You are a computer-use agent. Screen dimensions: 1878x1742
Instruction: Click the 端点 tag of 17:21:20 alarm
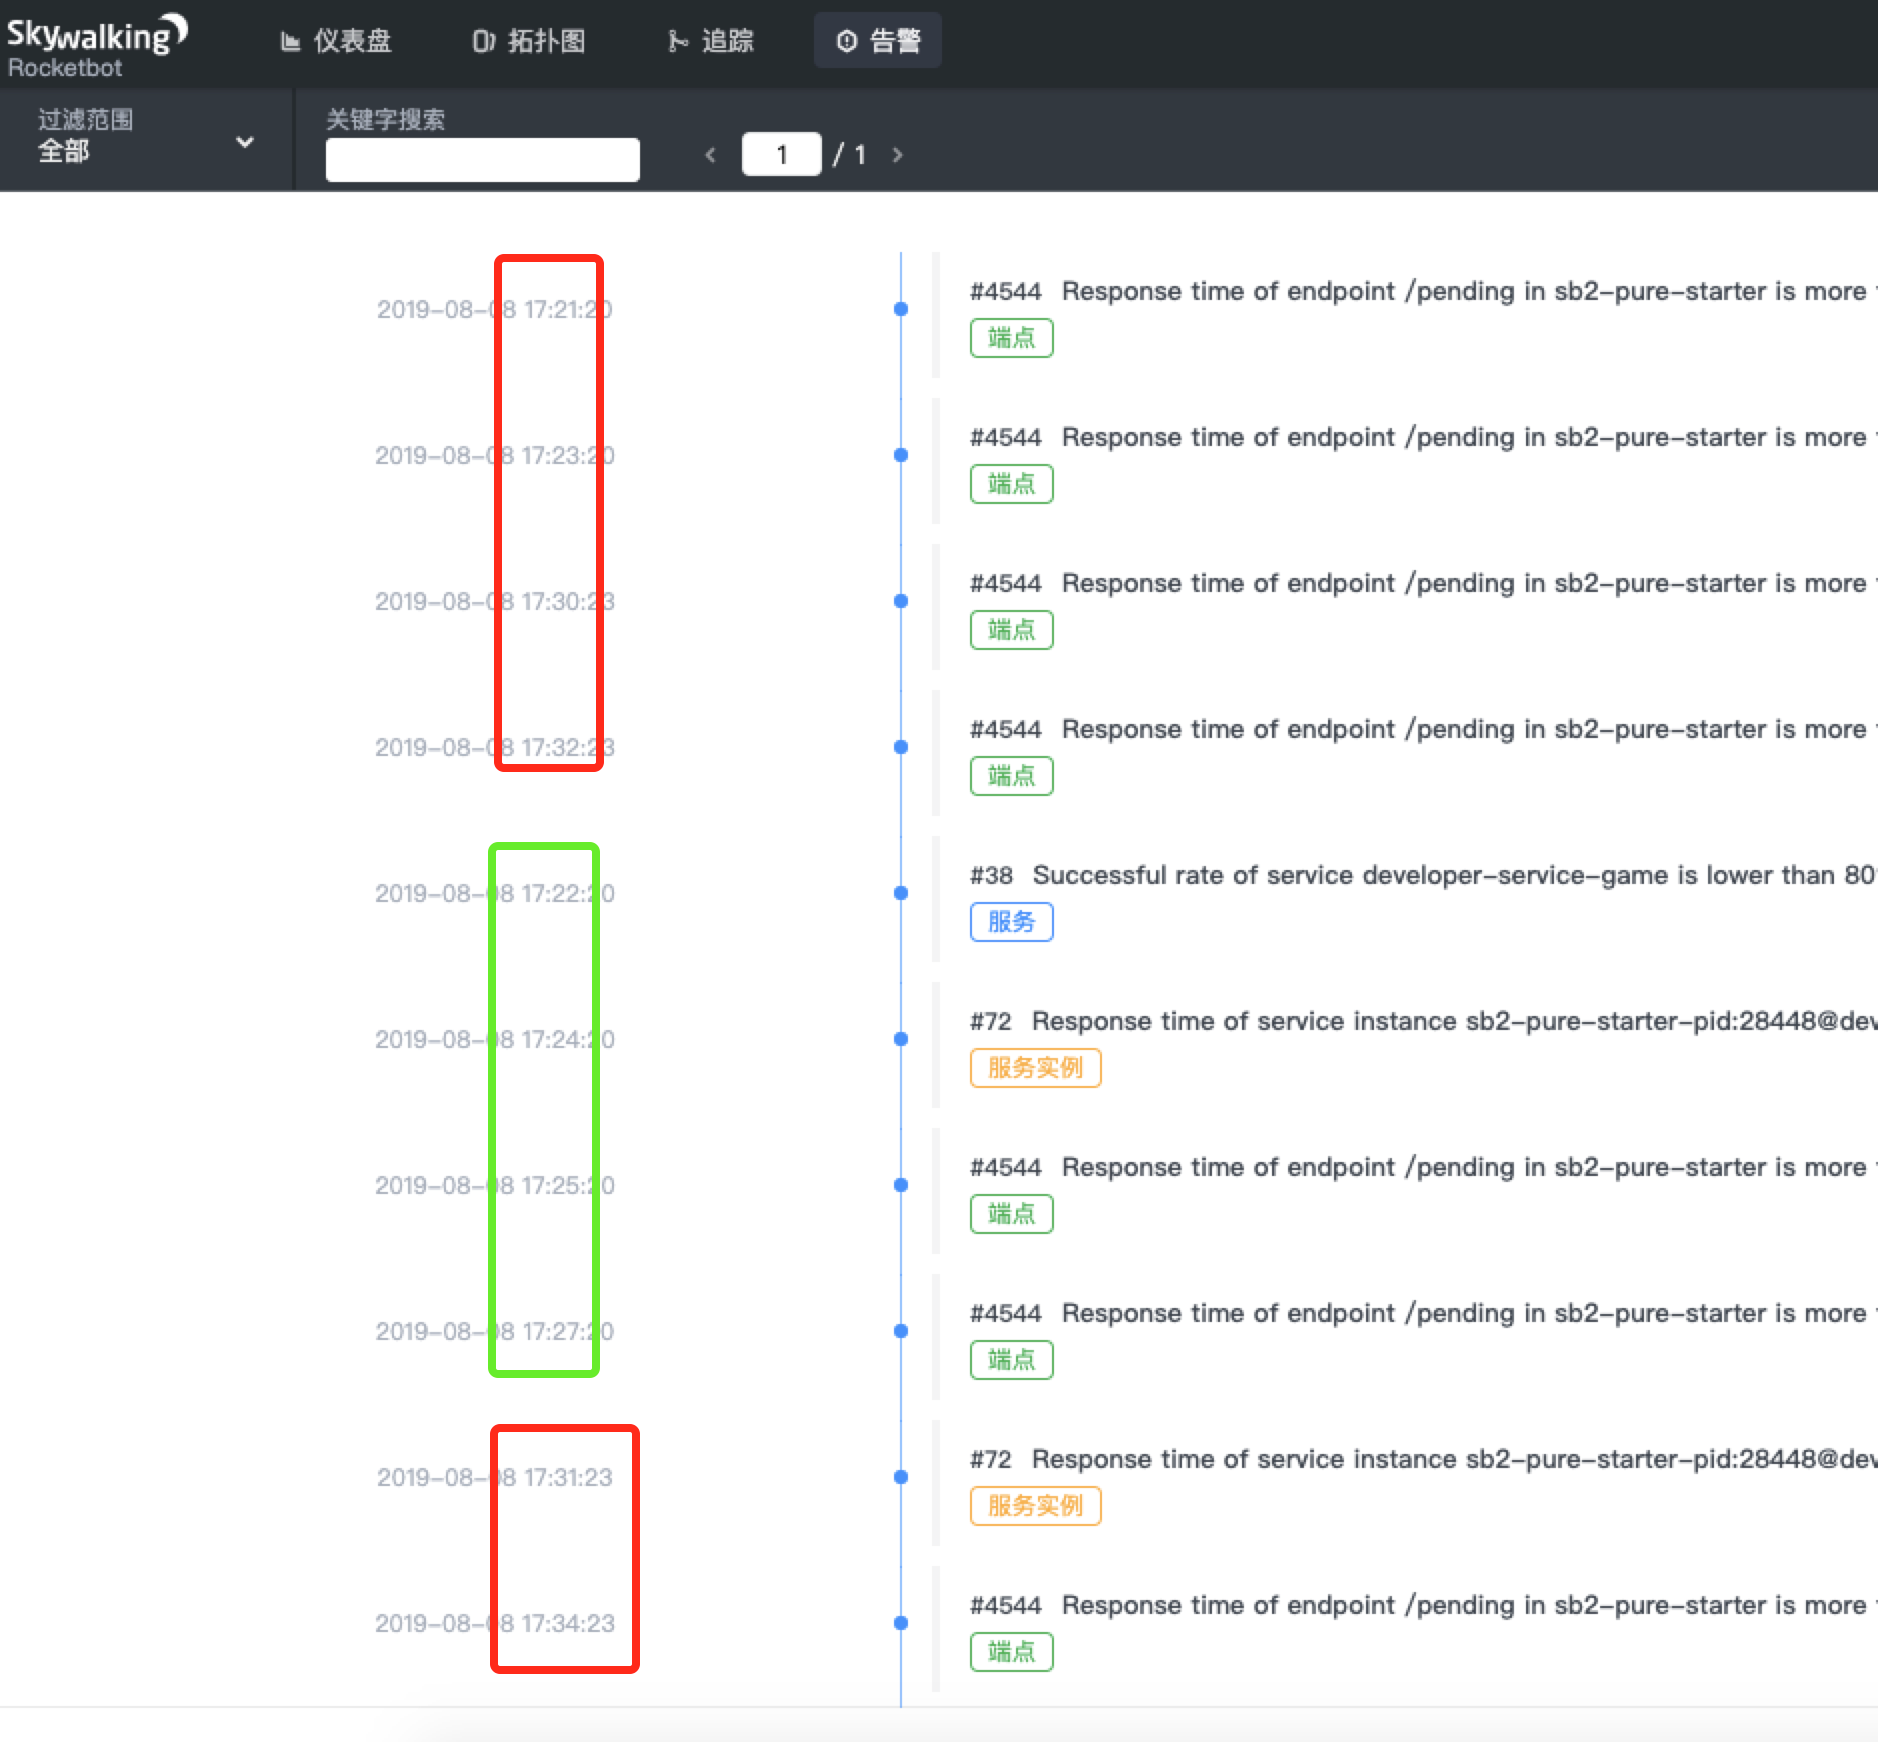pyautogui.click(x=1012, y=338)
